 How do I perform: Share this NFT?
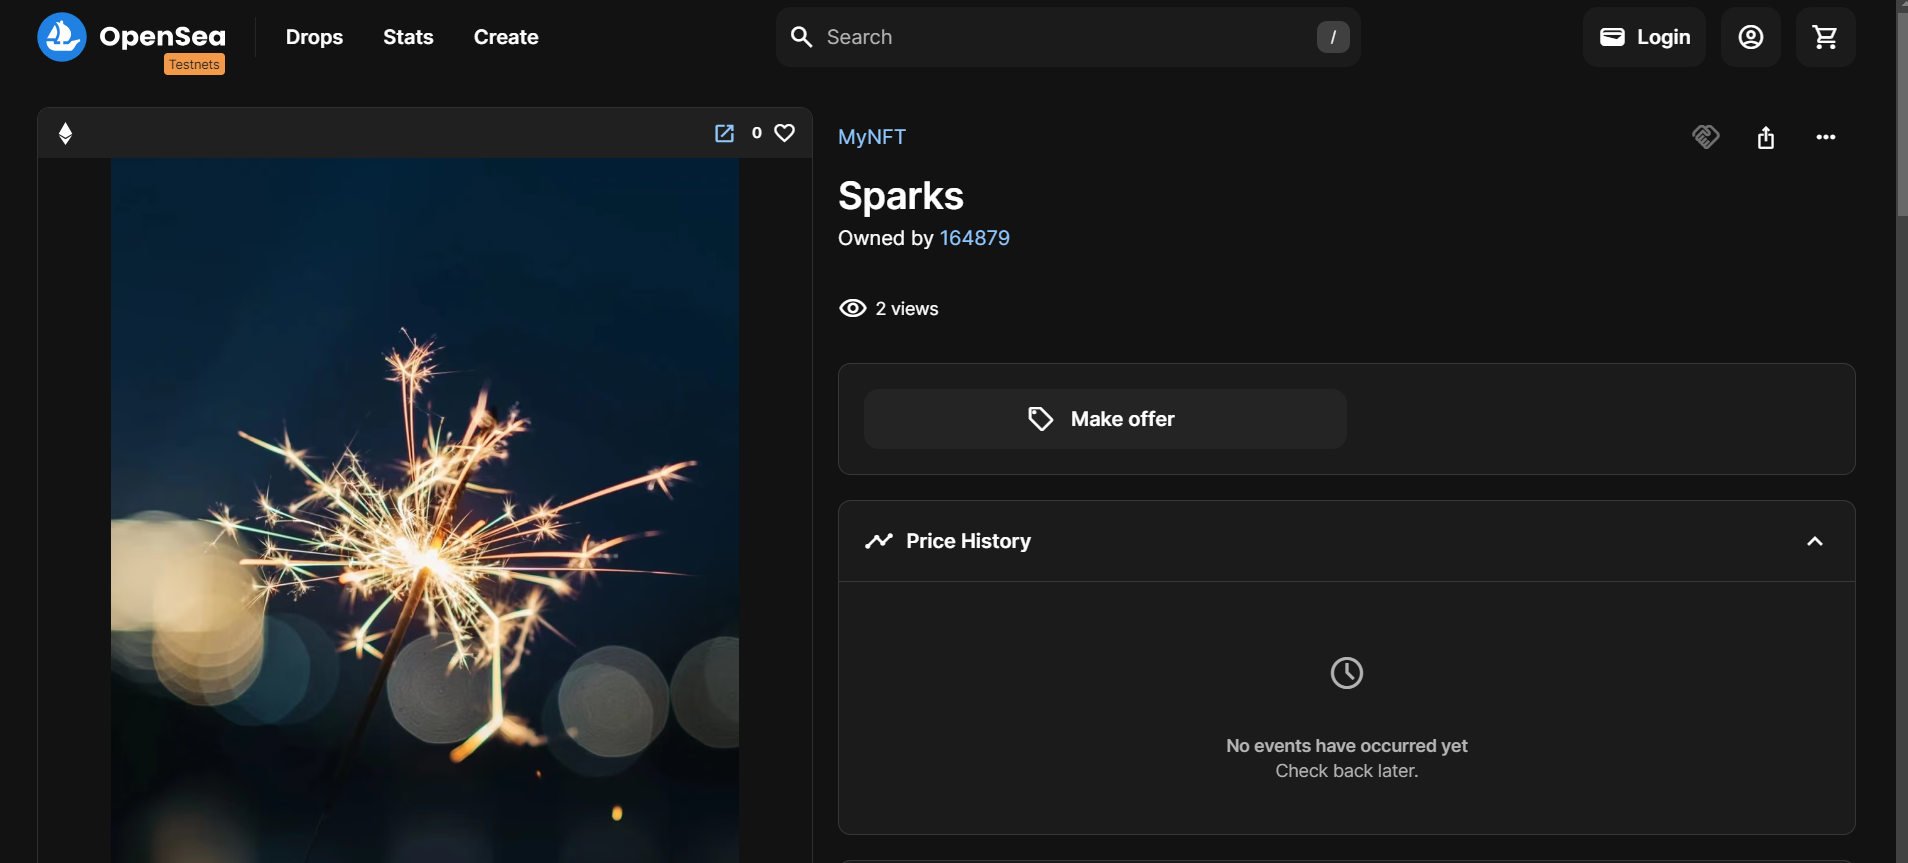pyautogui.click(x=1766, y=137)
